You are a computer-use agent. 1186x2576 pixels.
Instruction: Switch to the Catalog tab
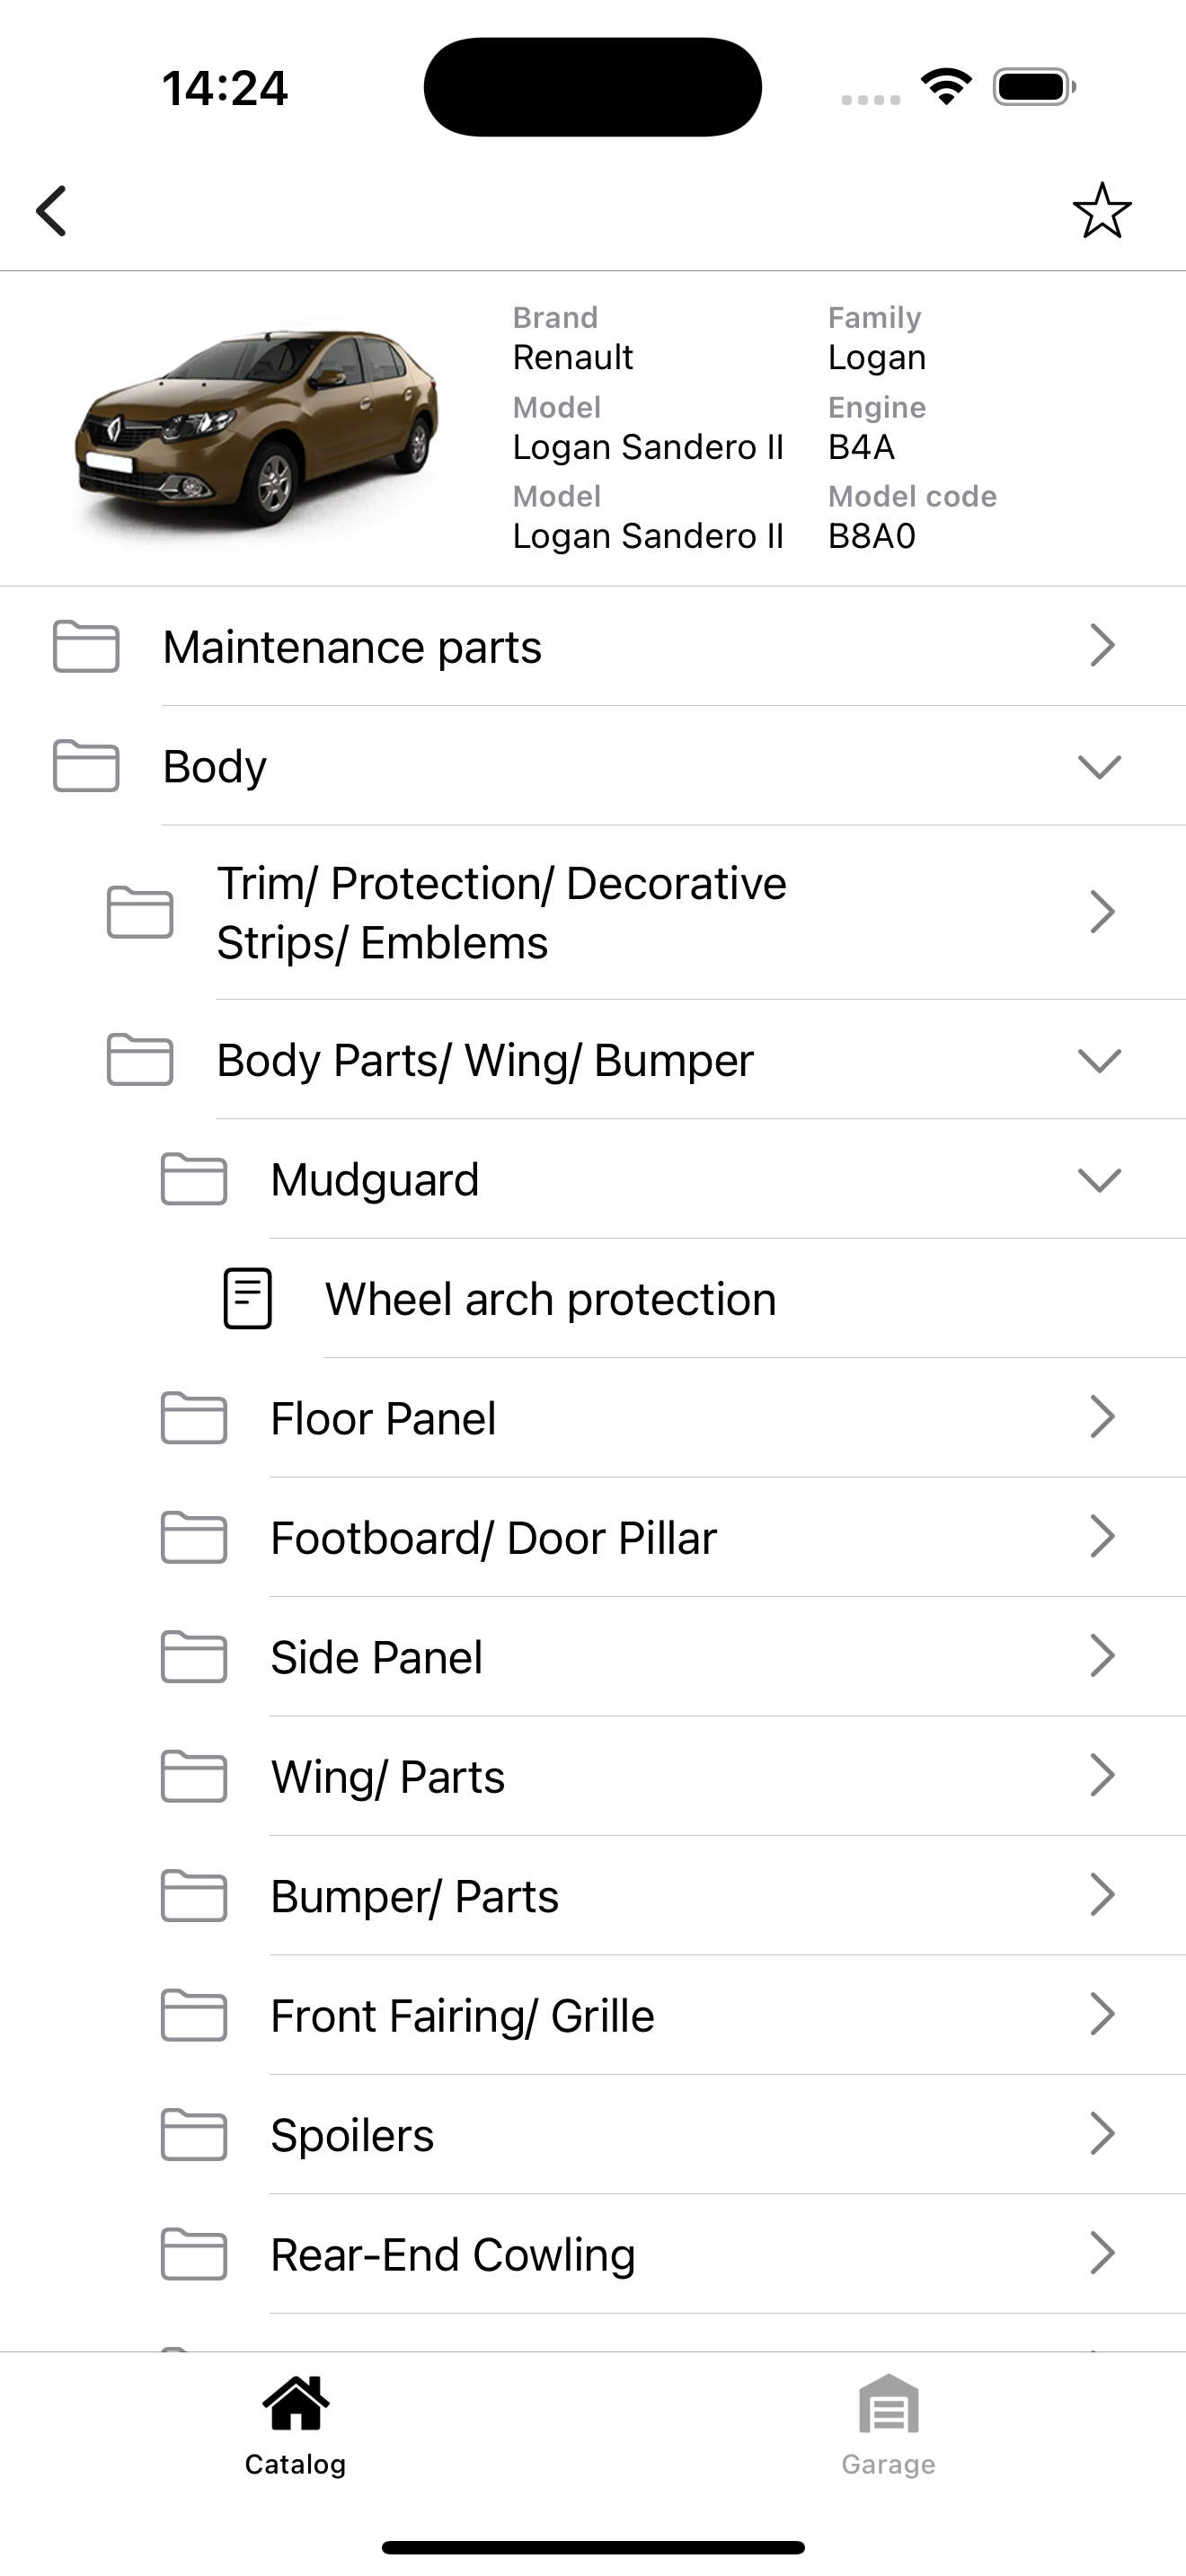tap(296, 2425)
